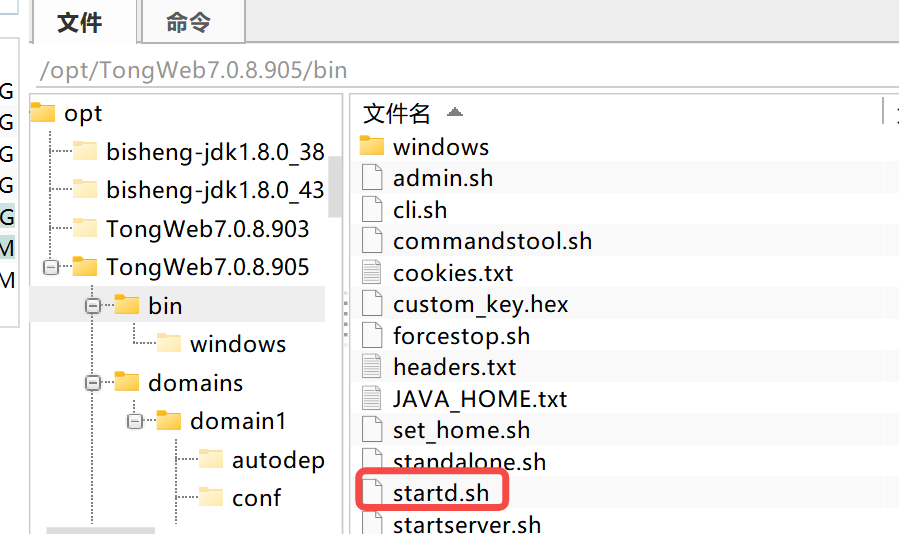Select the file name cookies.txt

coord(453,273)
